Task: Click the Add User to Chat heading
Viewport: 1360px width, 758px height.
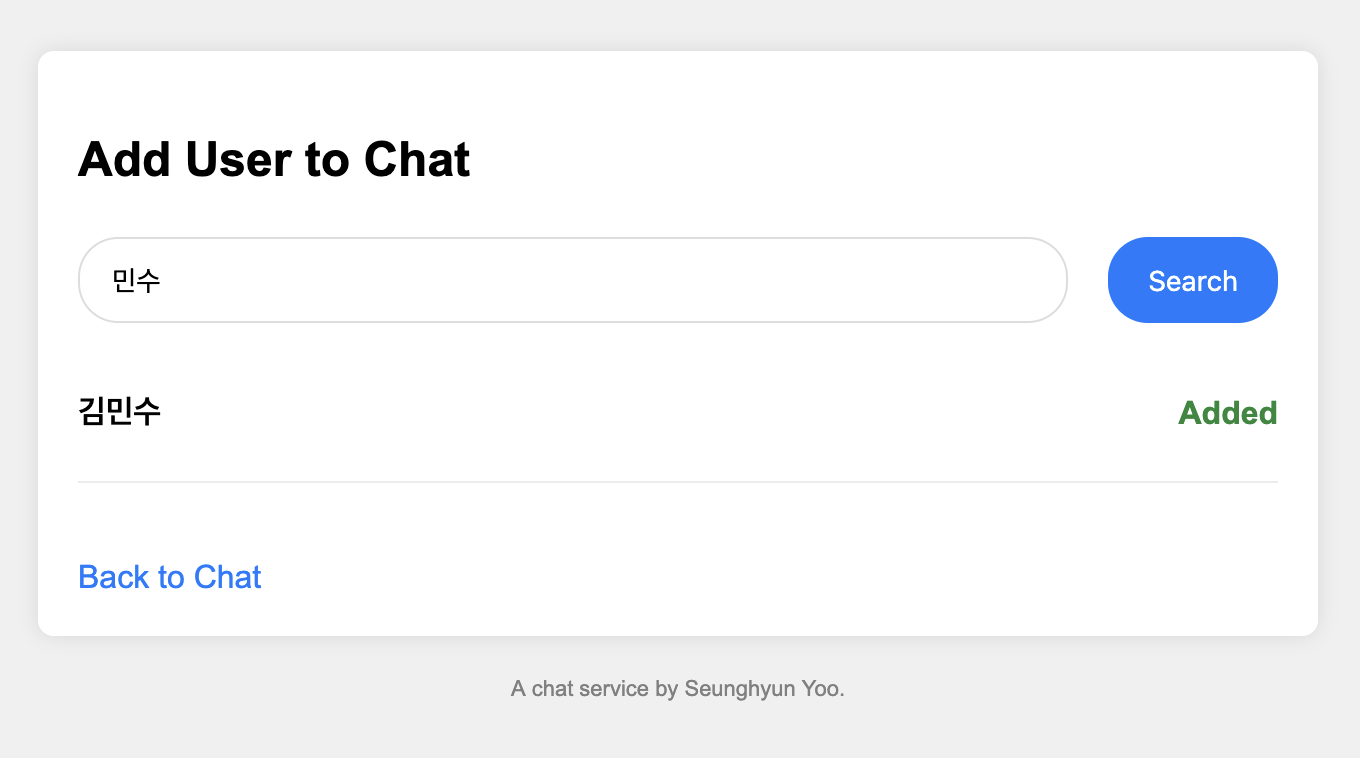Action: [x=274, y=159]
